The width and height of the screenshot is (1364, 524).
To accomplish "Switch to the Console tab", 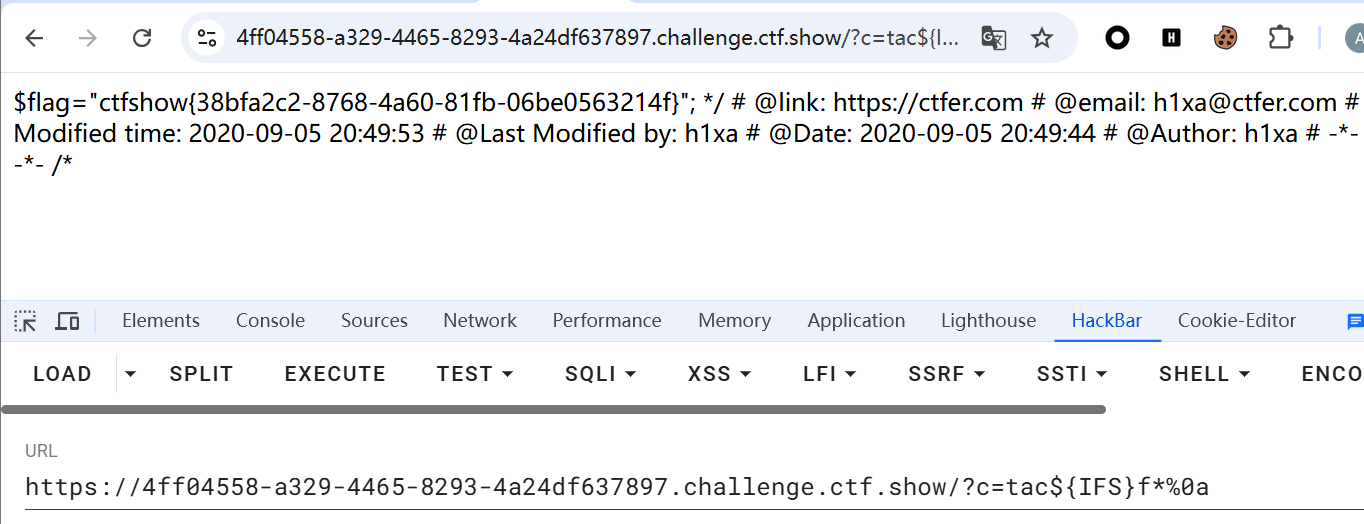I will (x=270, y=321).
